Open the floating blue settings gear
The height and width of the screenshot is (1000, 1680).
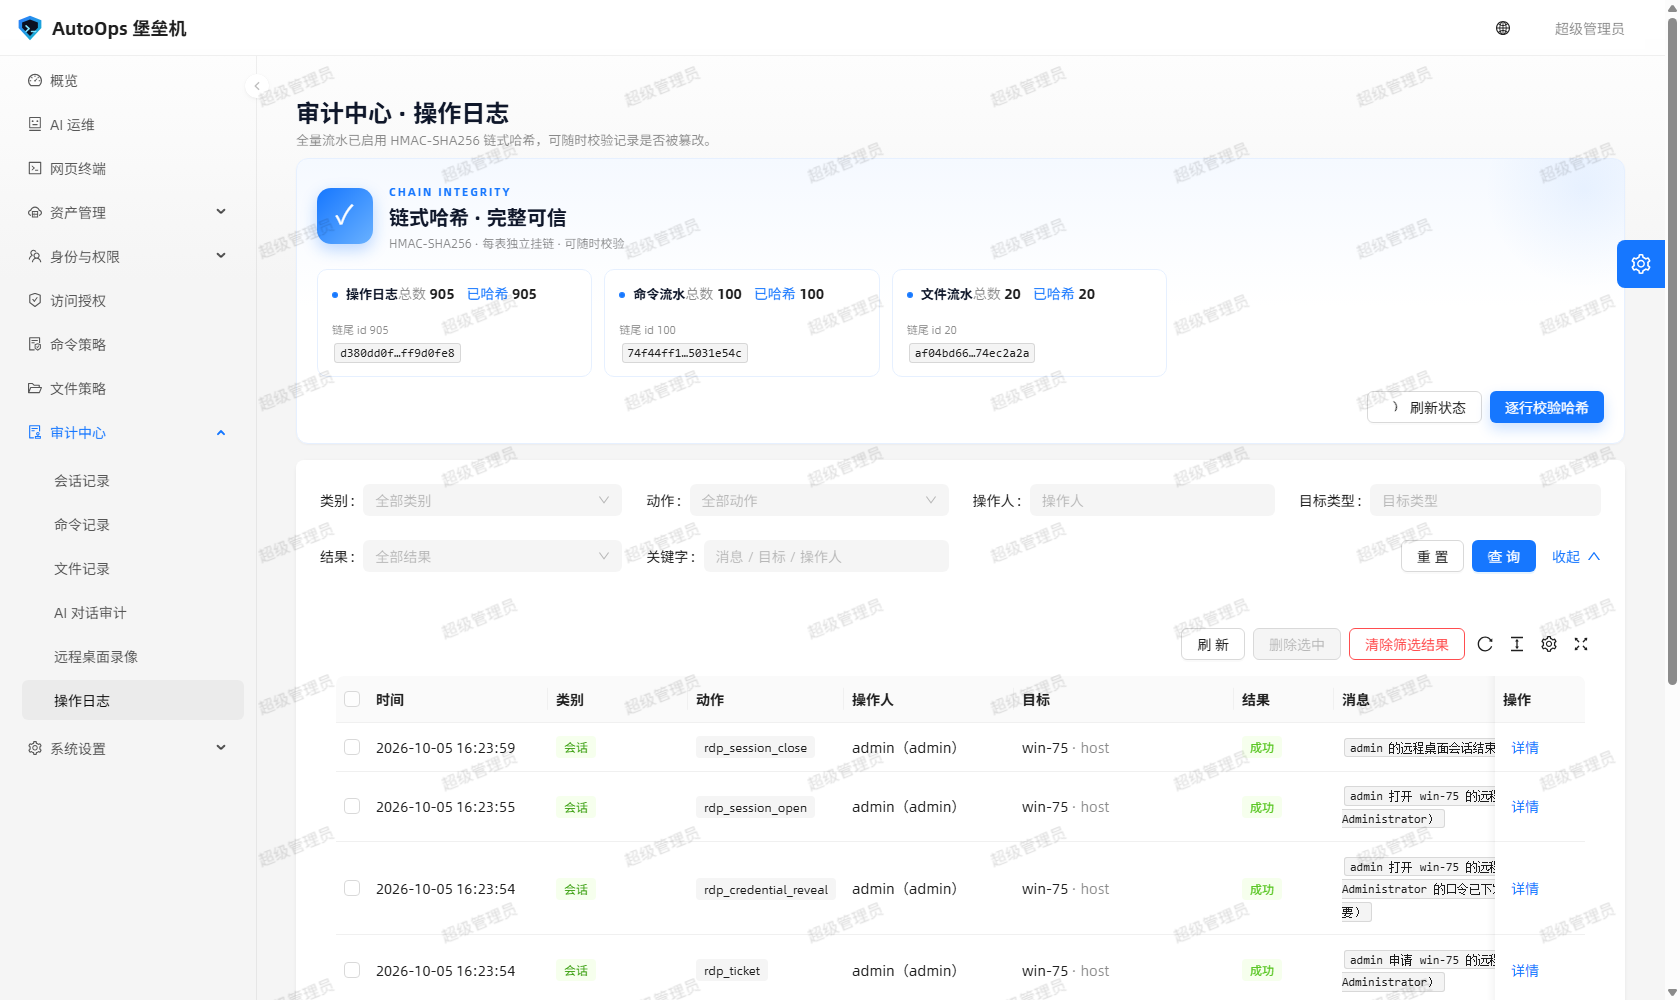tap(1641, 264)
